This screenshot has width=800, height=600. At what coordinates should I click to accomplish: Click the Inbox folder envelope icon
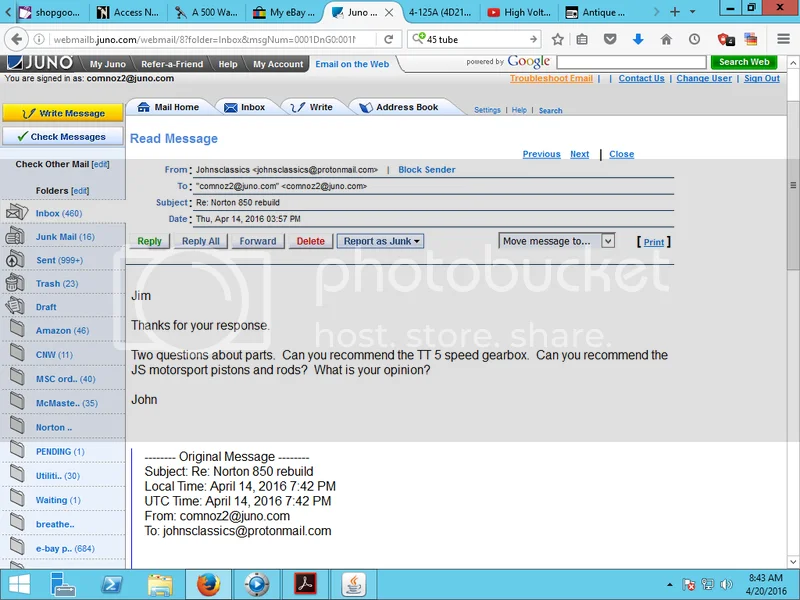click(17, 212)
